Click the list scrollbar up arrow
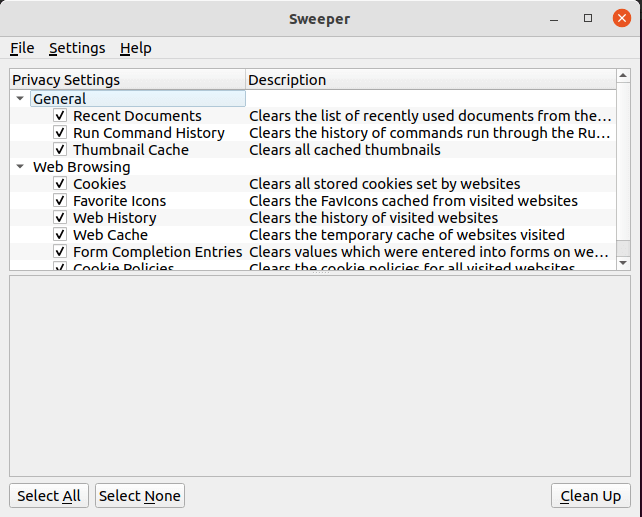The width and height of the screenshot is (642, 517). click(x=623, y=75)
